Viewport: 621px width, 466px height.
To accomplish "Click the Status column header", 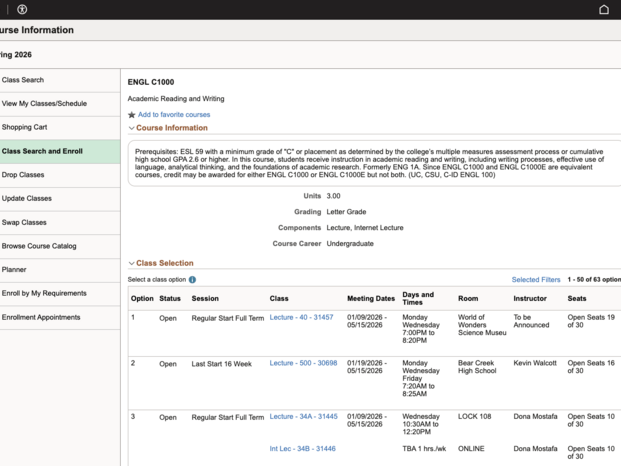I will click(170, 299).
